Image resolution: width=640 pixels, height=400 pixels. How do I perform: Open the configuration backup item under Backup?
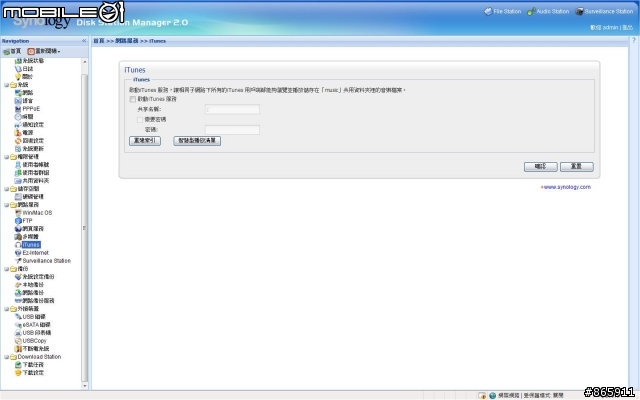(35, 276)
